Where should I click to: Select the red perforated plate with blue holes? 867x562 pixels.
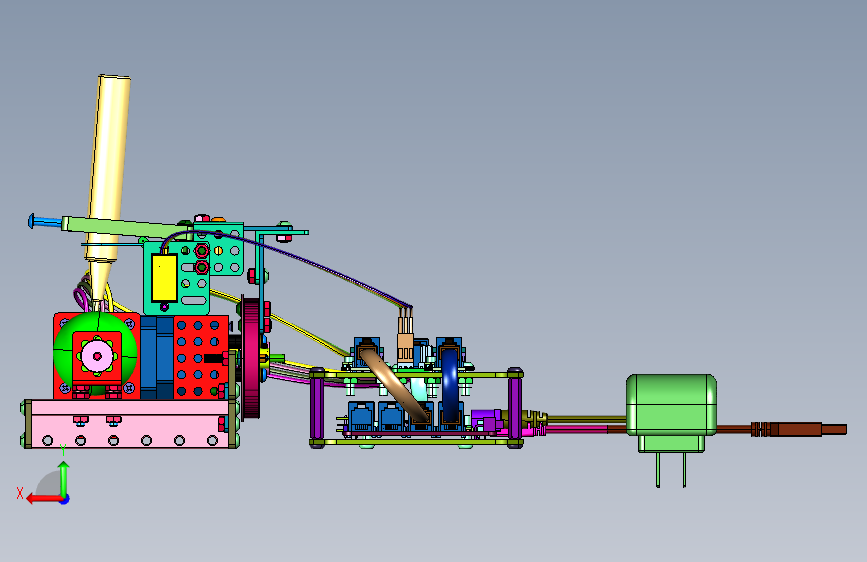pos(201,357)
